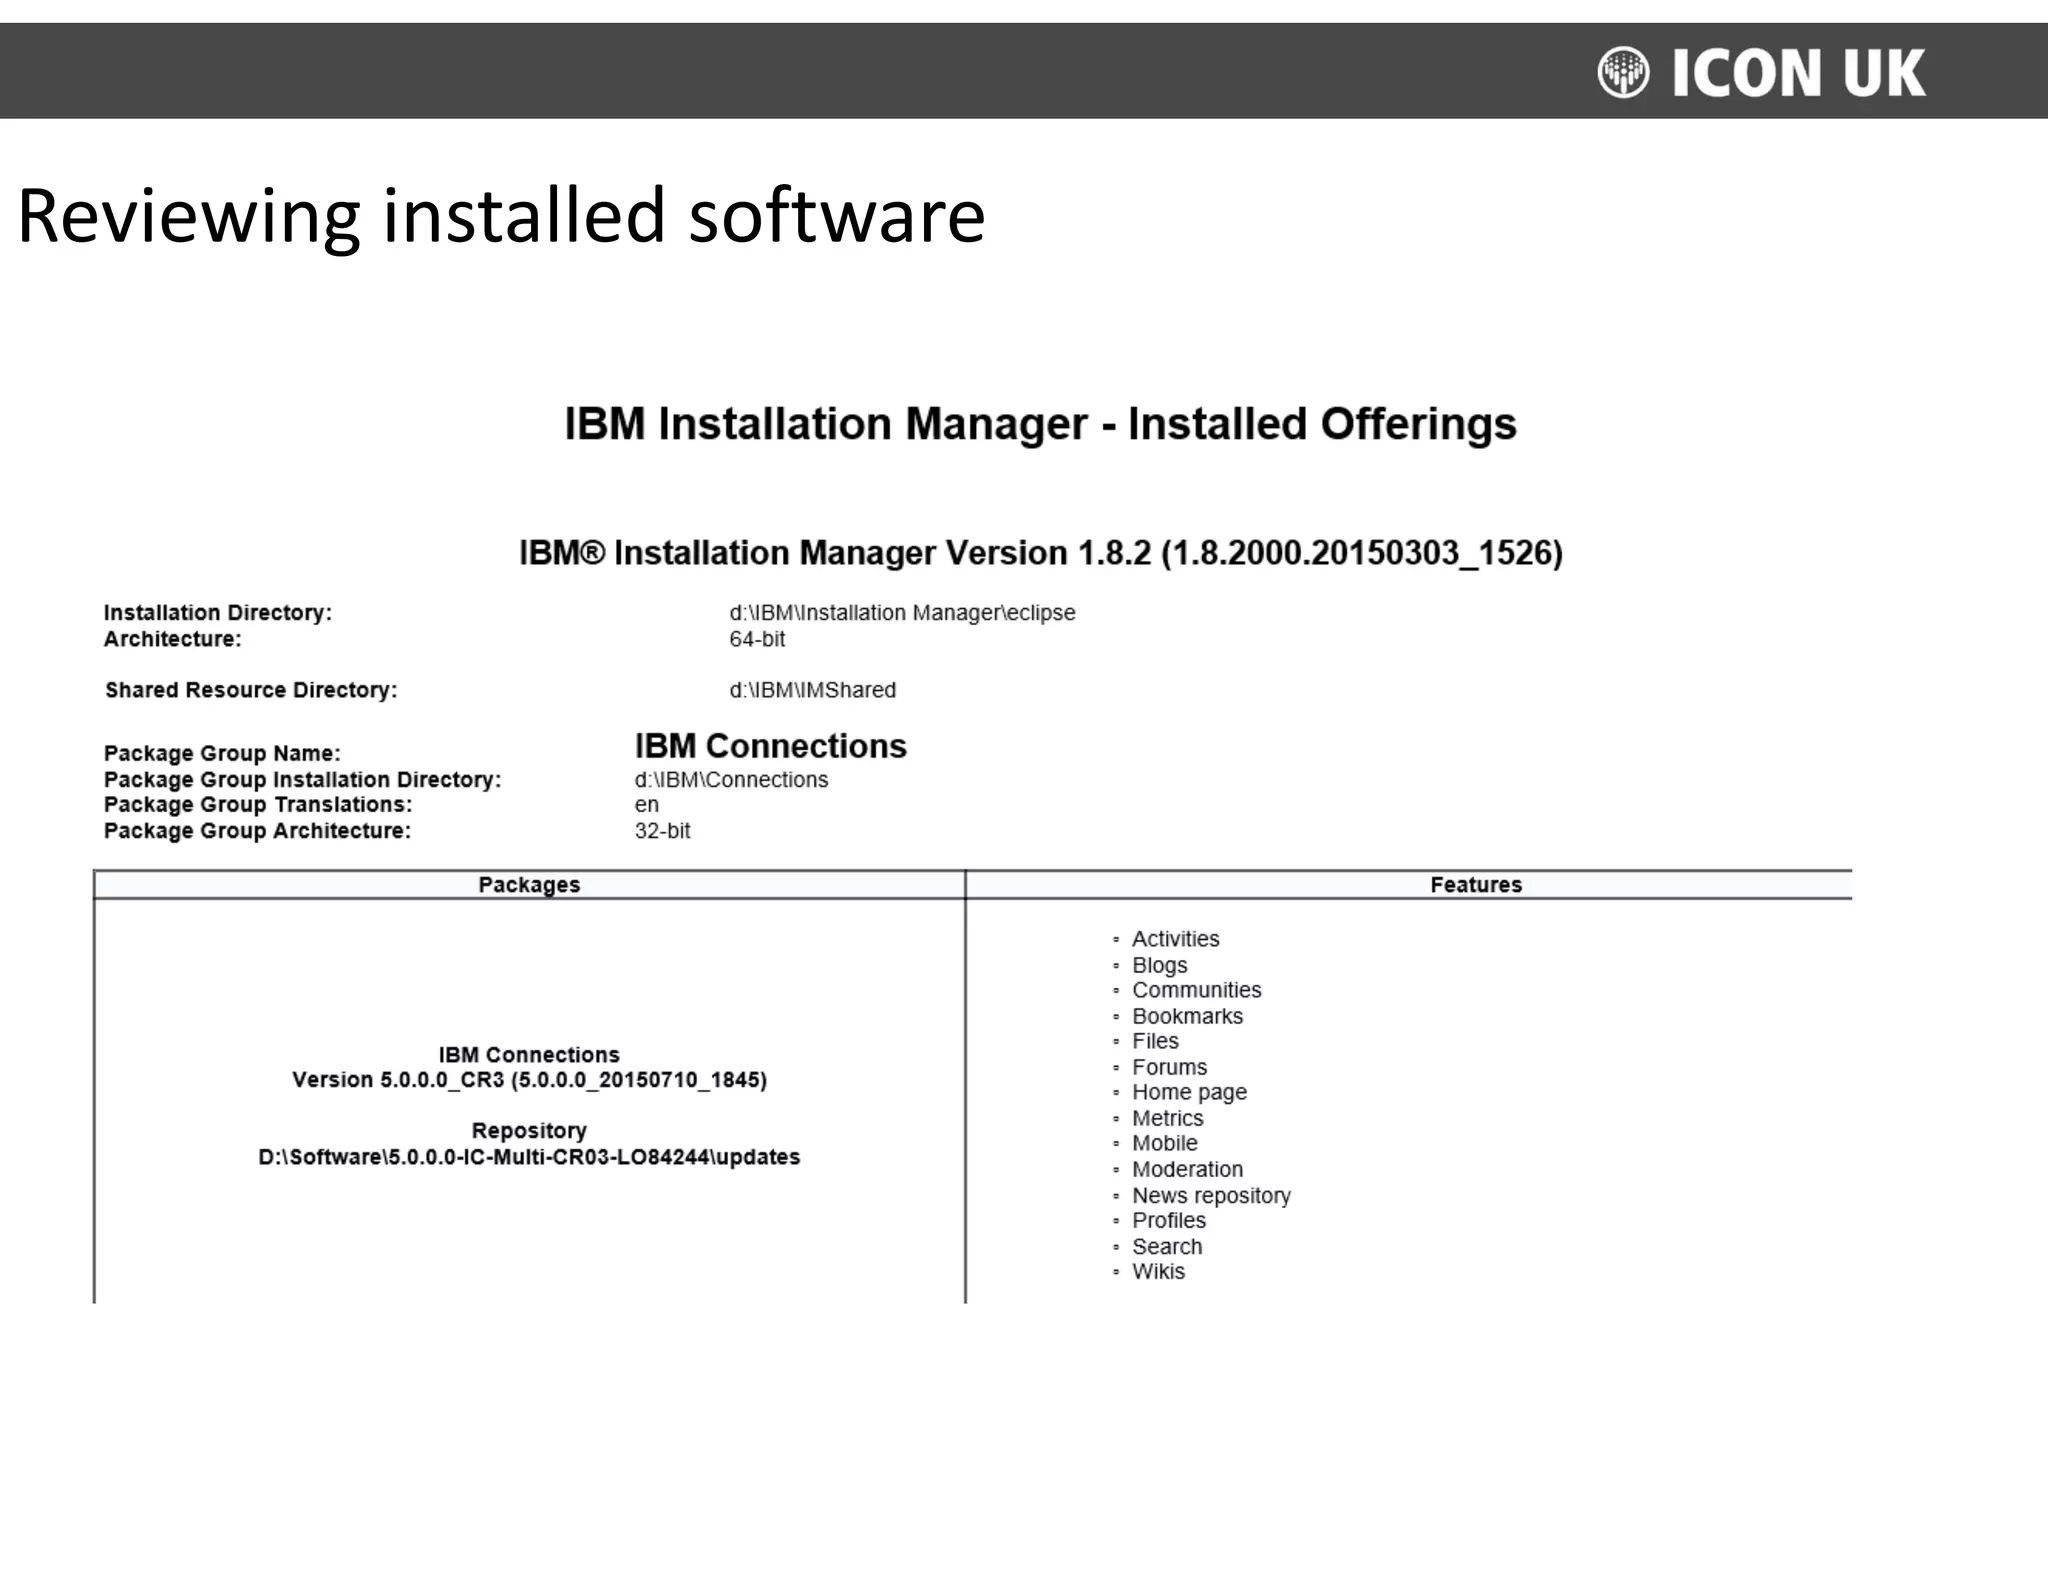Screen dimensions: 2048x1582
Task: Click the 'Forums' feature
Action: 1169,1067
